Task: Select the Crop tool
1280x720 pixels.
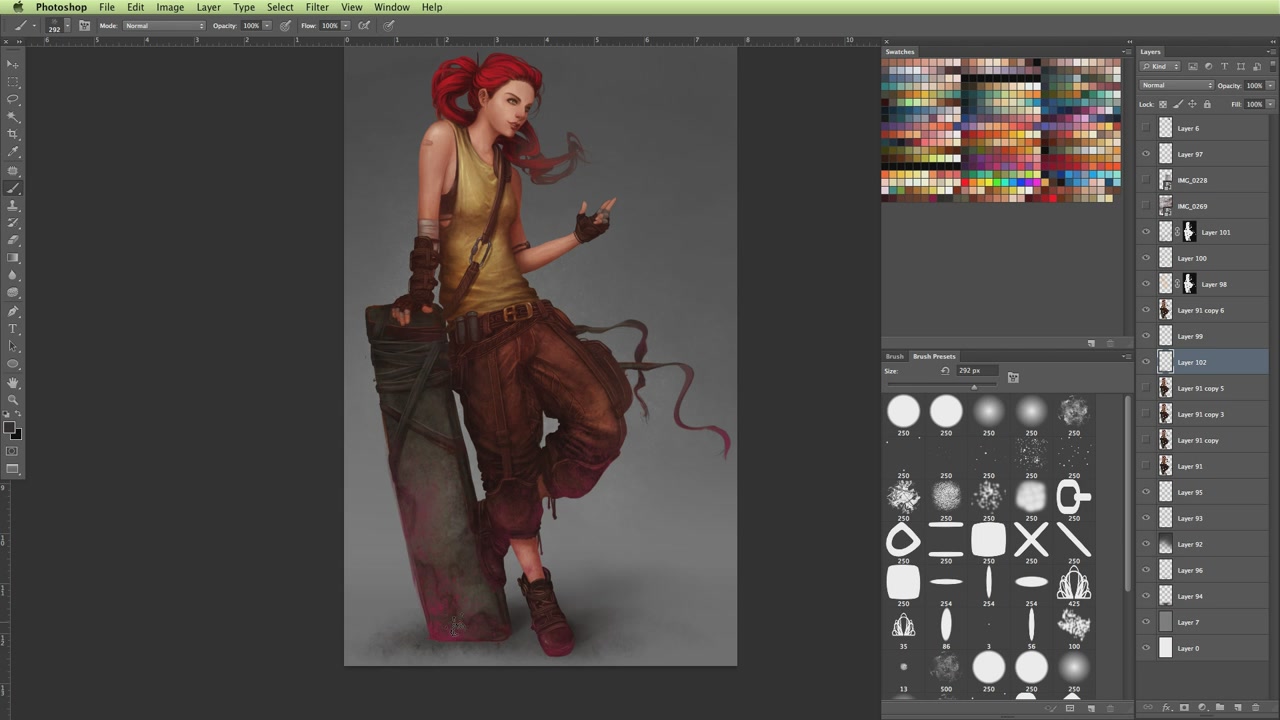Action: pos(13,134)
